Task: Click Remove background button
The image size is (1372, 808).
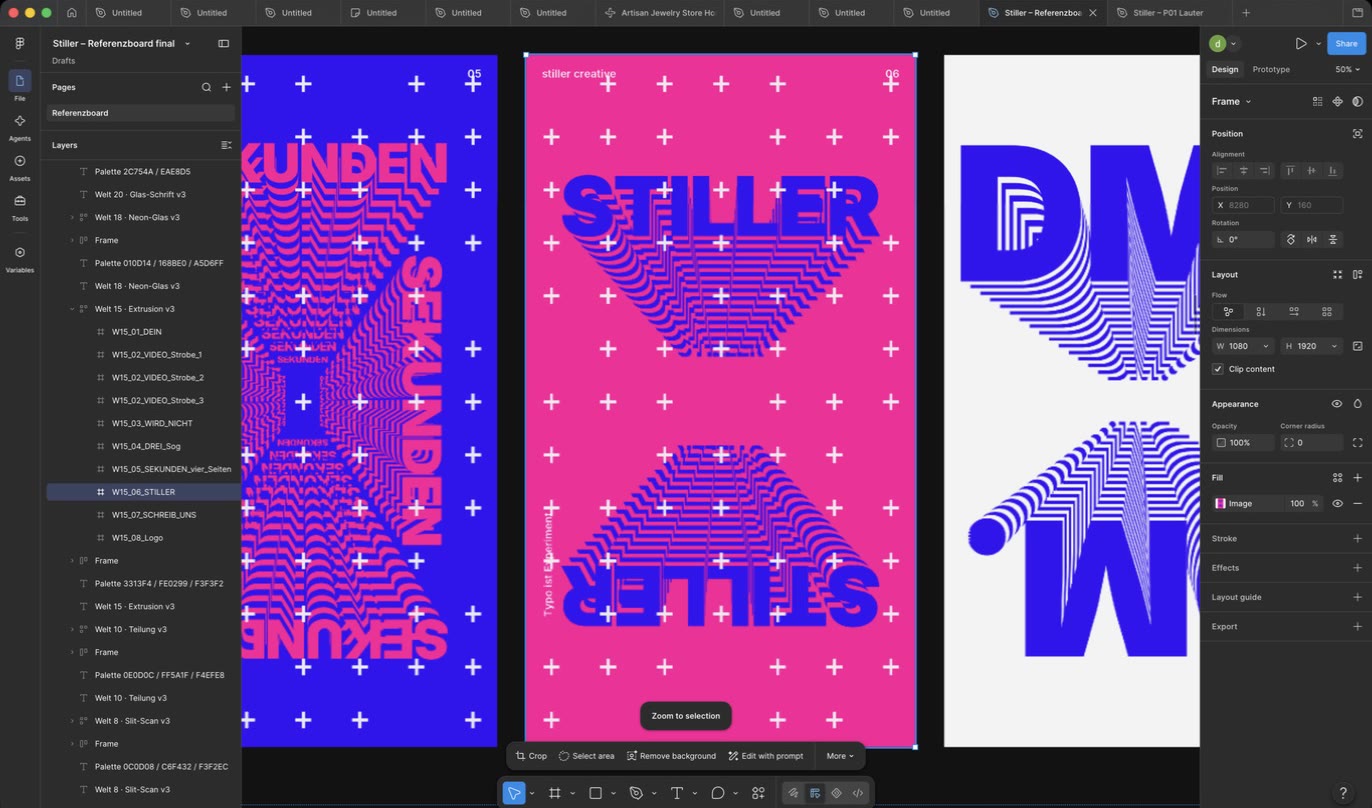Action: (x=671, y=756)
